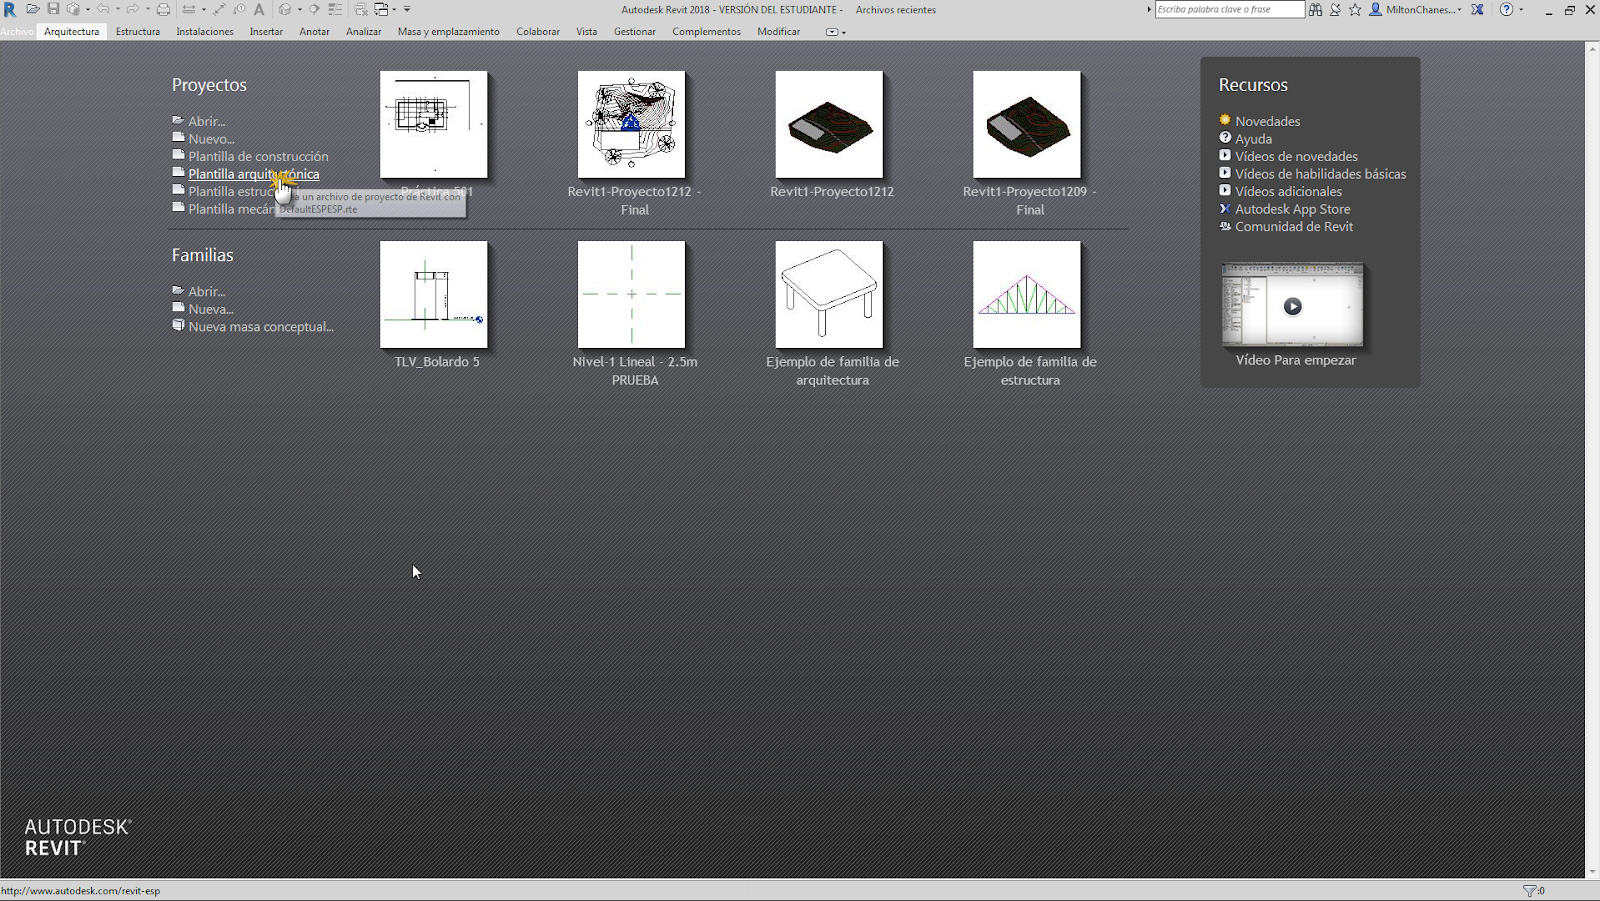The width and height of the screenshot is (1600, 901).
Task: Click the Measure between references icon
Action: point(188,9)
